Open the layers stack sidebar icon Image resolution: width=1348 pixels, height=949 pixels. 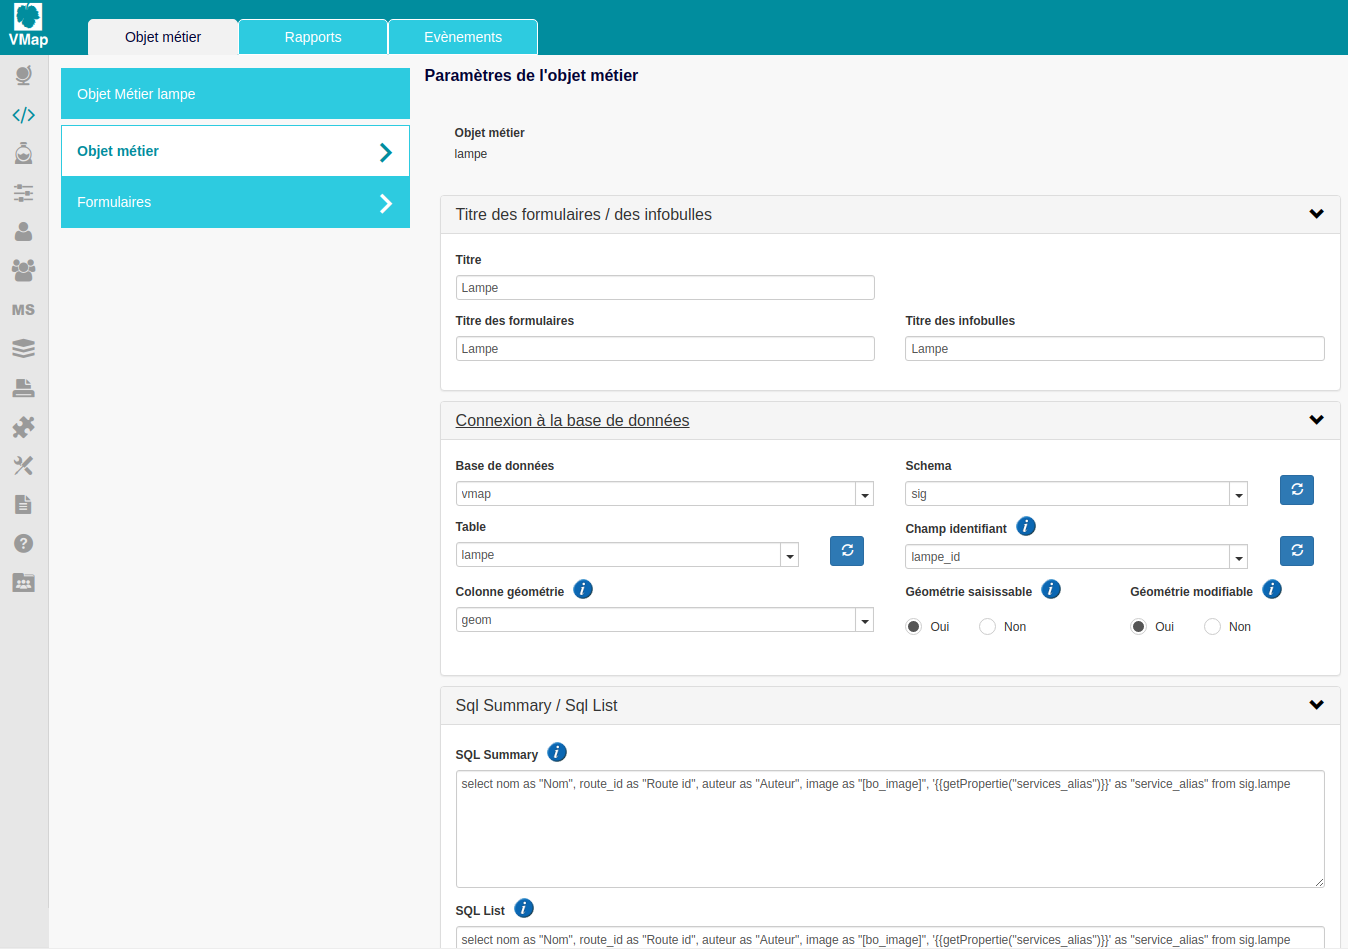[x=23, y=348]
